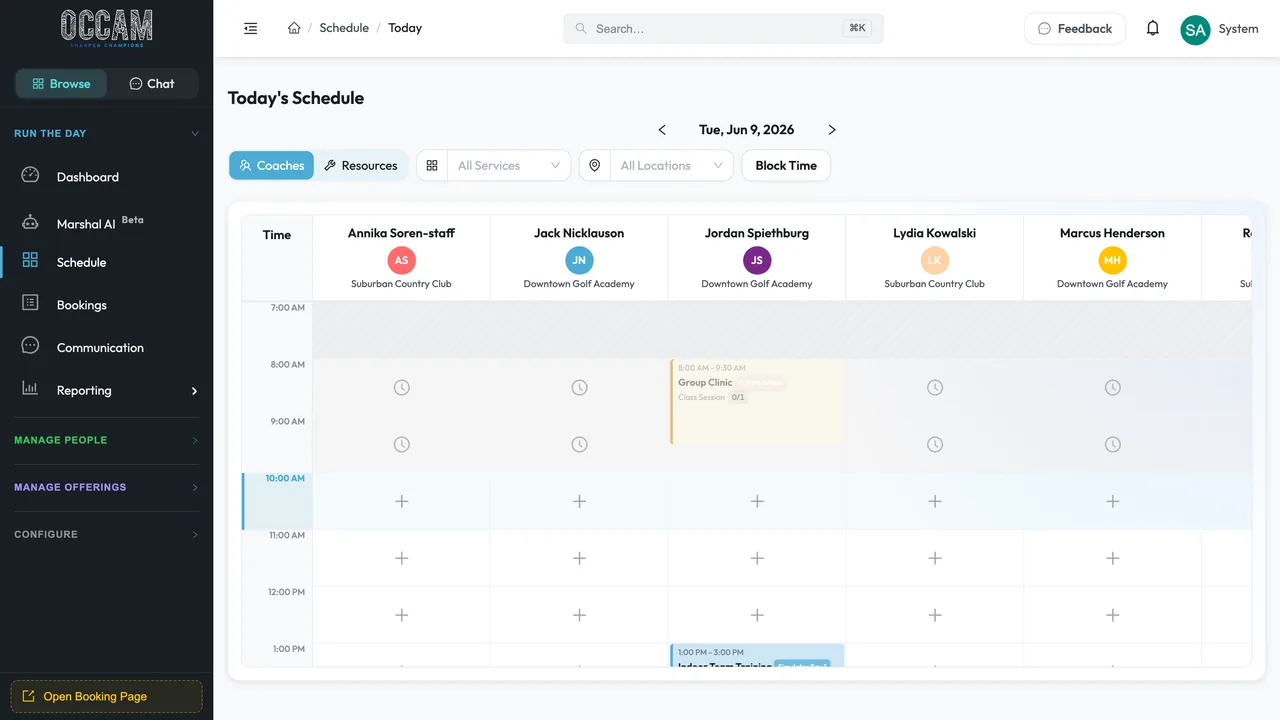The image size is (1280, 720).
Task: Add booking at 11:00 AM for Jordan Spiethburg
Action: (x=757, y=558)
